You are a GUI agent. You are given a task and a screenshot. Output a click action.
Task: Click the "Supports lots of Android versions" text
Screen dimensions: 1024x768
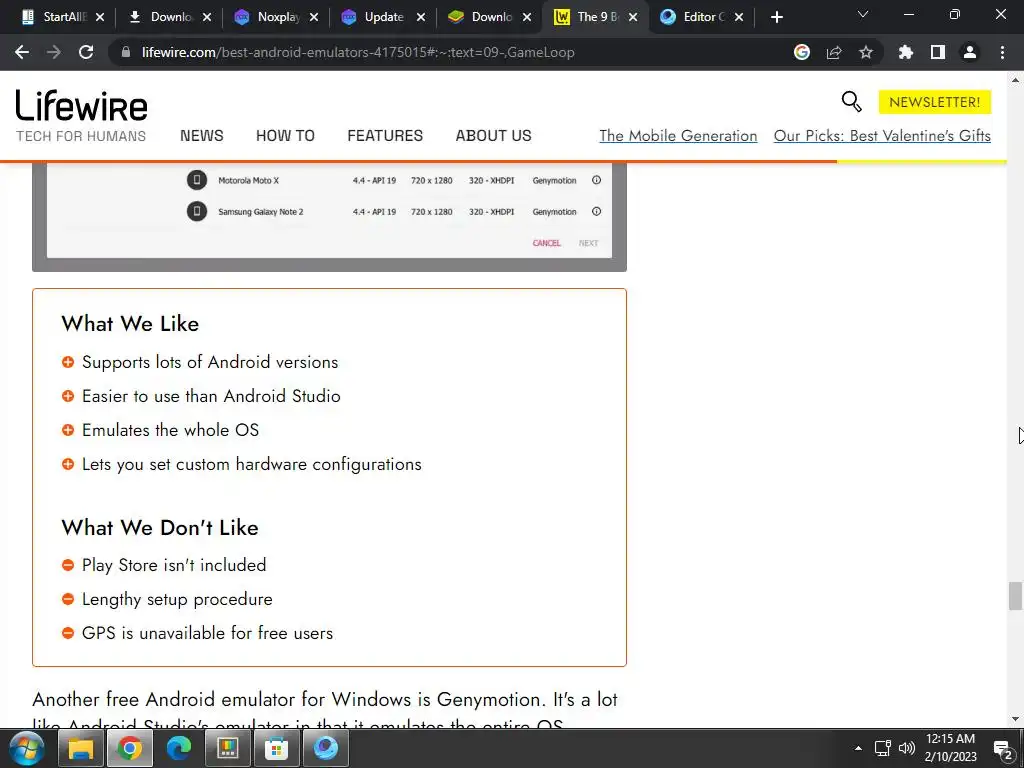(210, 362)
